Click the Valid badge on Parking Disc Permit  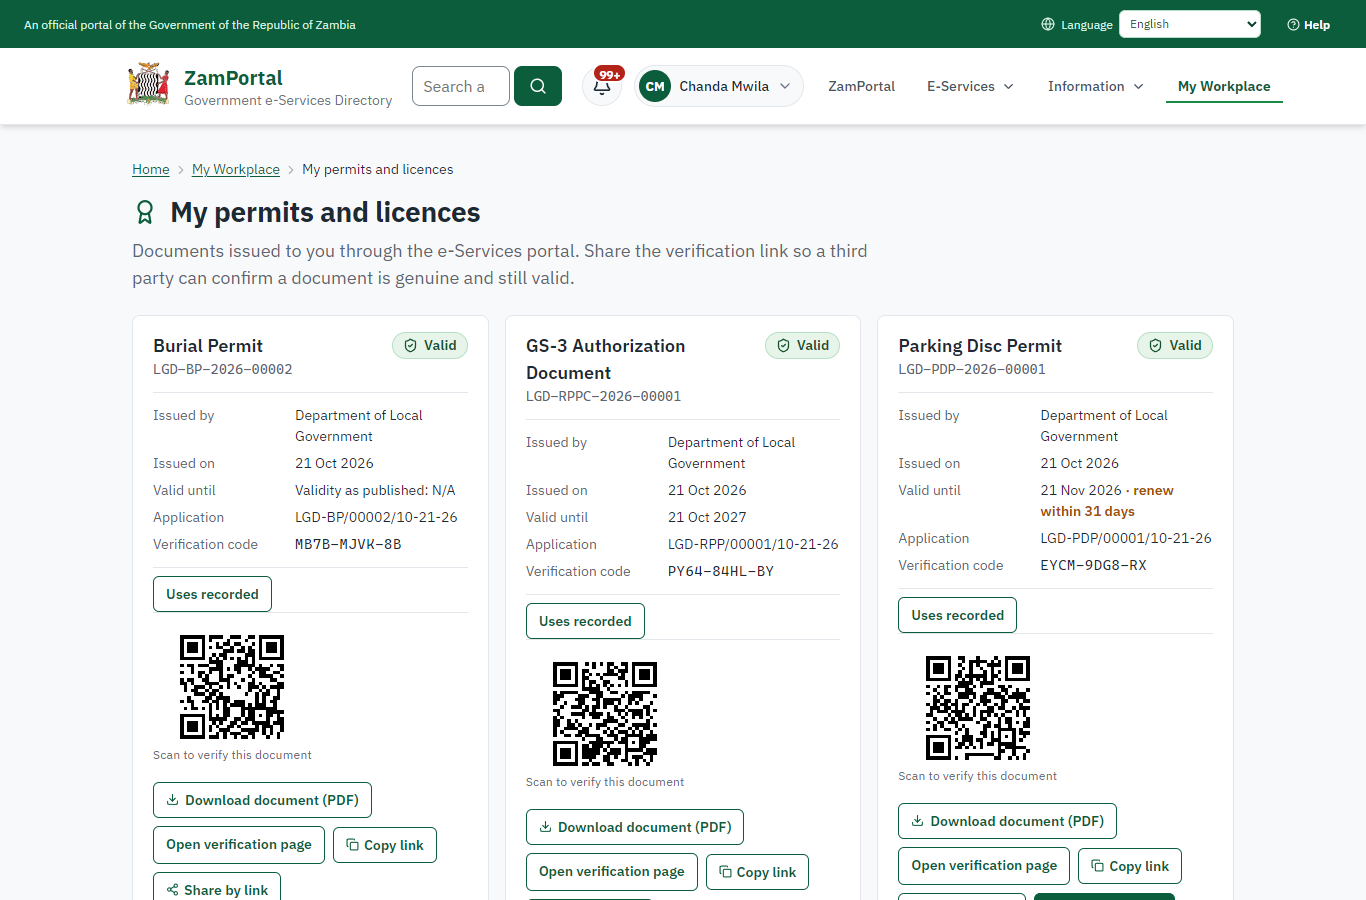point(1175,345)
